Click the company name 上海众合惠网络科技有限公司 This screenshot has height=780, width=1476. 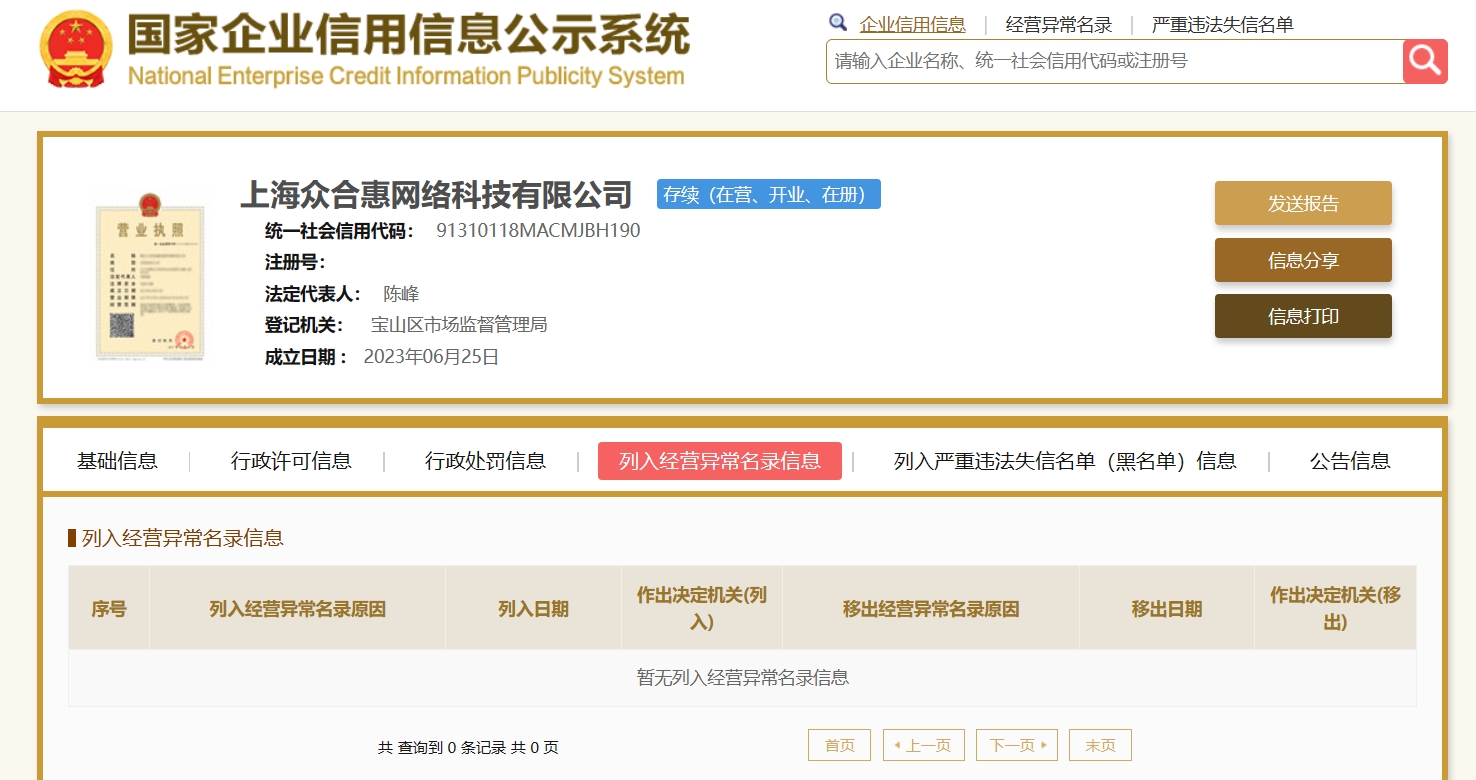pos(436,194)
